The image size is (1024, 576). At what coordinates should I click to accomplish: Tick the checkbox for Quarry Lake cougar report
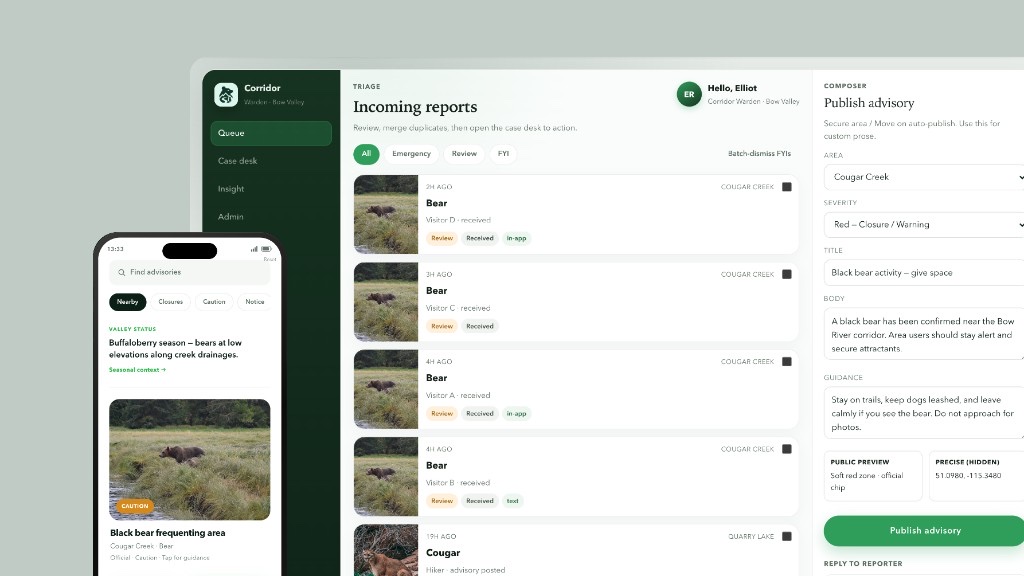click(787, 536)
